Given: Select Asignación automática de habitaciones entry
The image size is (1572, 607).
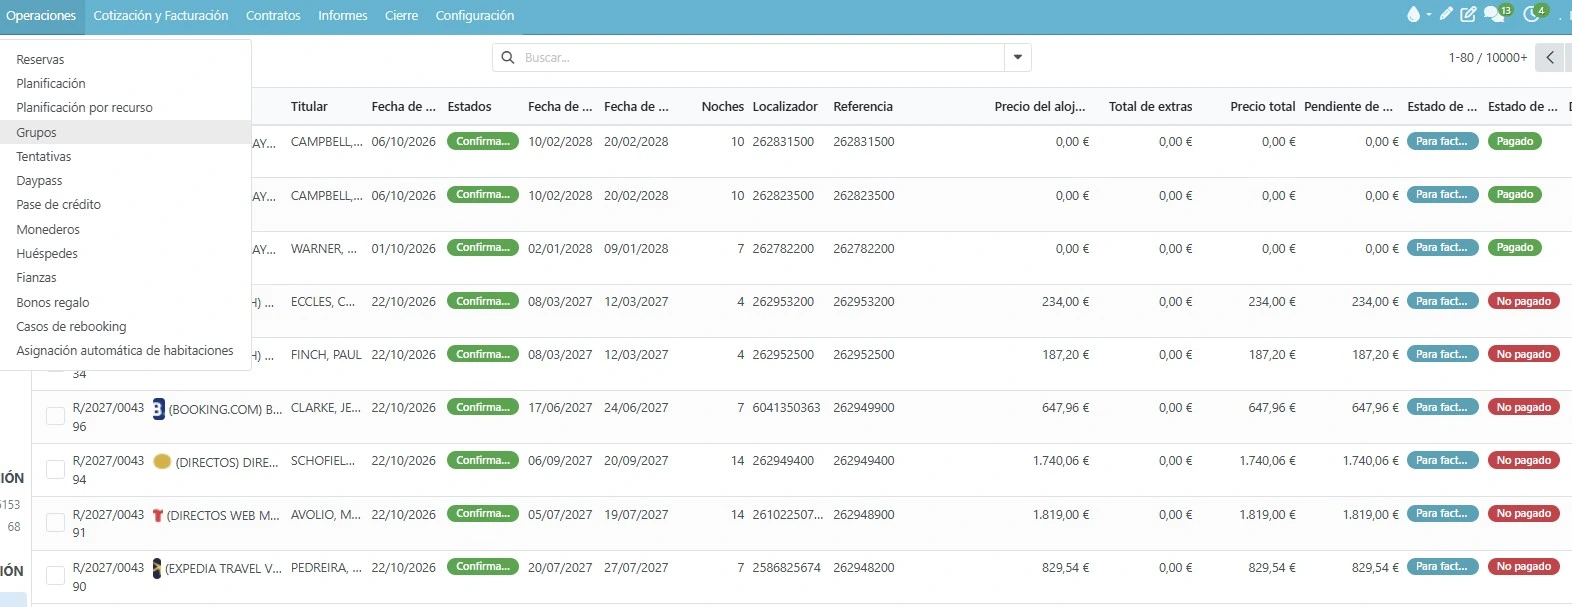Looking at the screenshot, I should 125,351.
